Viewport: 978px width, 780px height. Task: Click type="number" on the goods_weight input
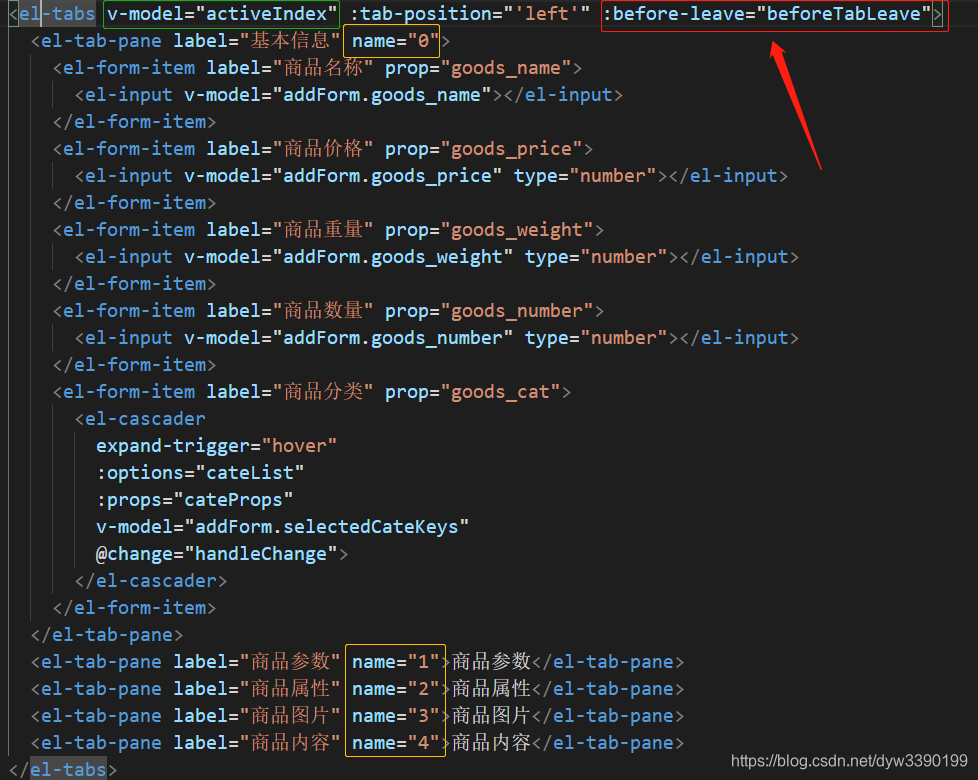(x=596, y=257)
